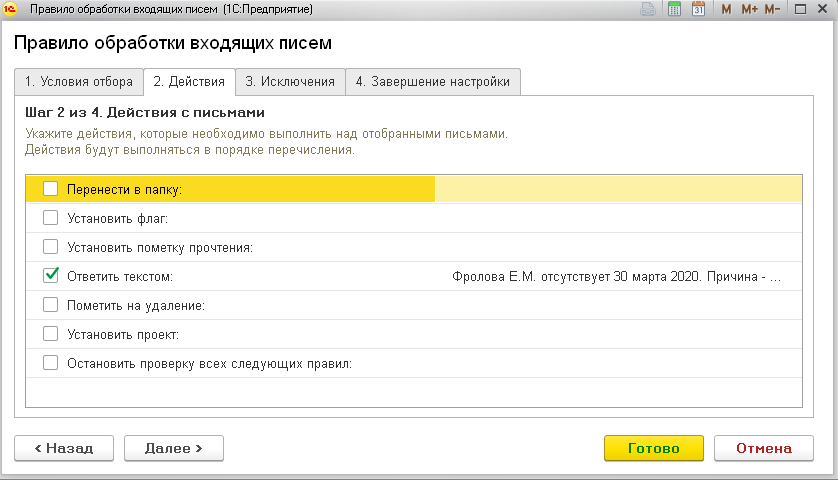Switch to '1. Условия отбора' tab

[x=78, y=82]
